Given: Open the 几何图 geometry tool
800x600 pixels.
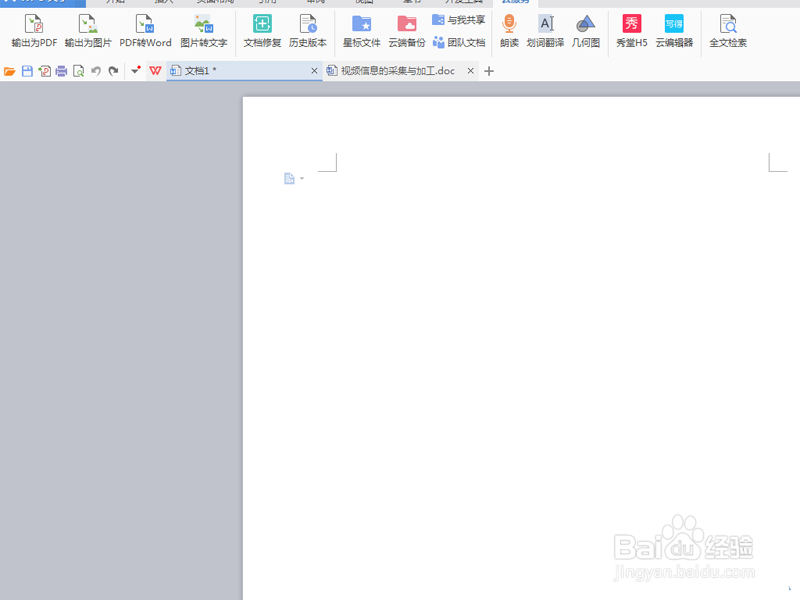Looking at the screenshot, I should pyautogui.click(x=586, y=31).
